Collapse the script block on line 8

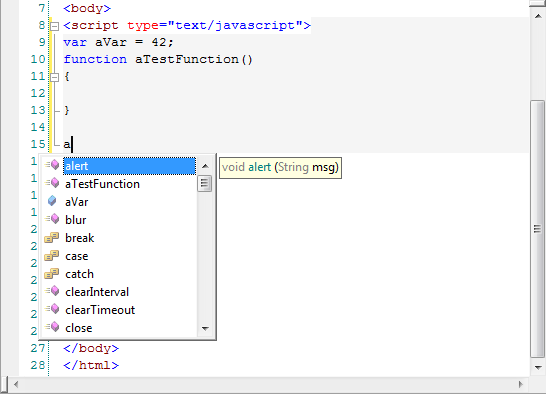(54, 26)
